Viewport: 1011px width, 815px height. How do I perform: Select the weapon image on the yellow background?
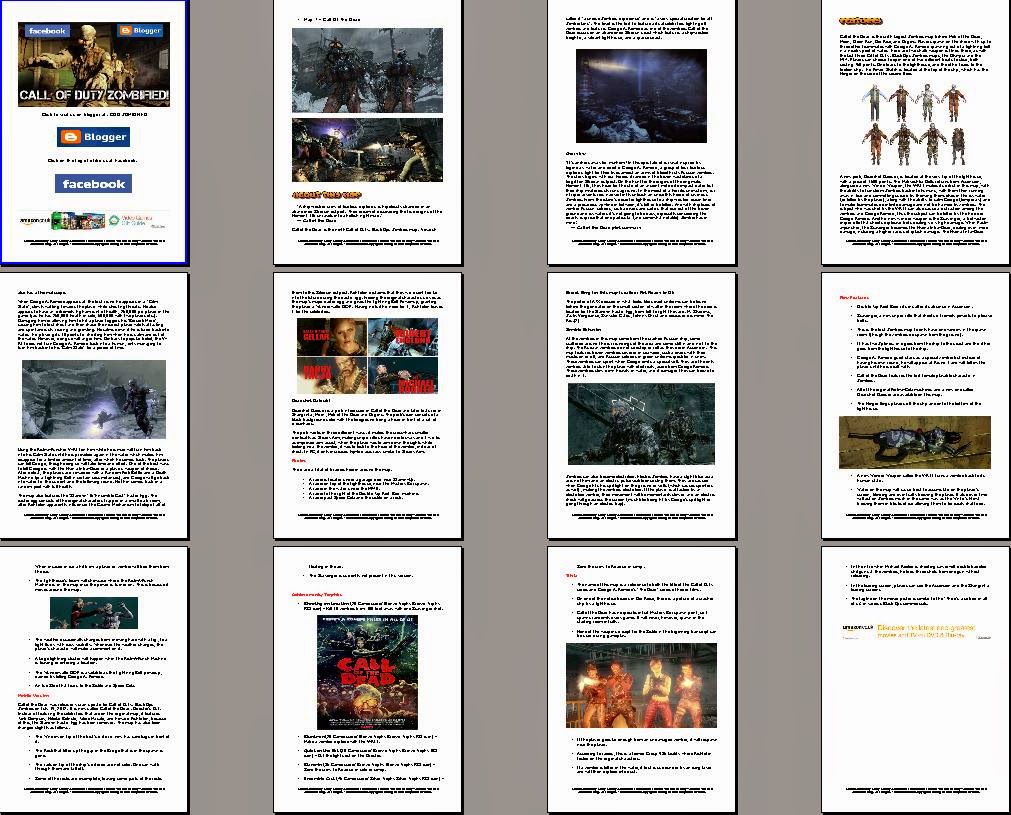pos(915,442)
